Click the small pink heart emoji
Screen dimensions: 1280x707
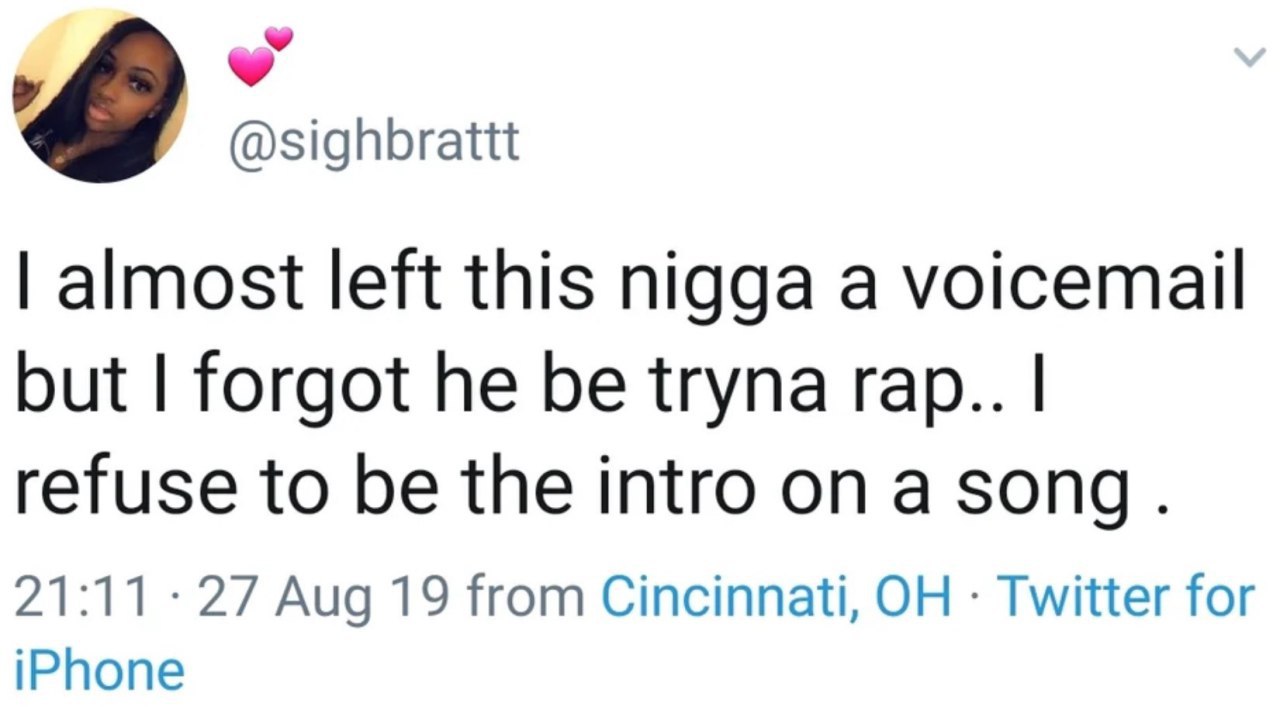281,37
